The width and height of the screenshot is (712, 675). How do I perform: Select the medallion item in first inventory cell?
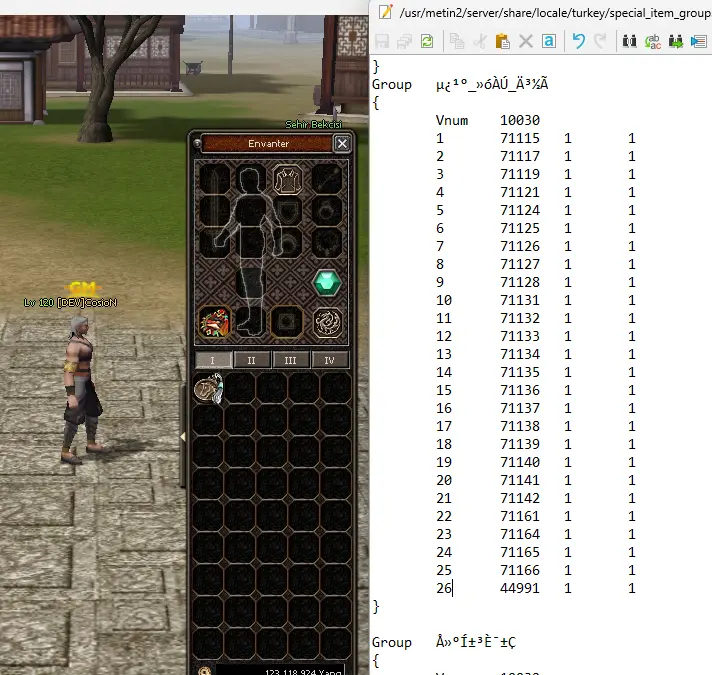click(208, 388)
